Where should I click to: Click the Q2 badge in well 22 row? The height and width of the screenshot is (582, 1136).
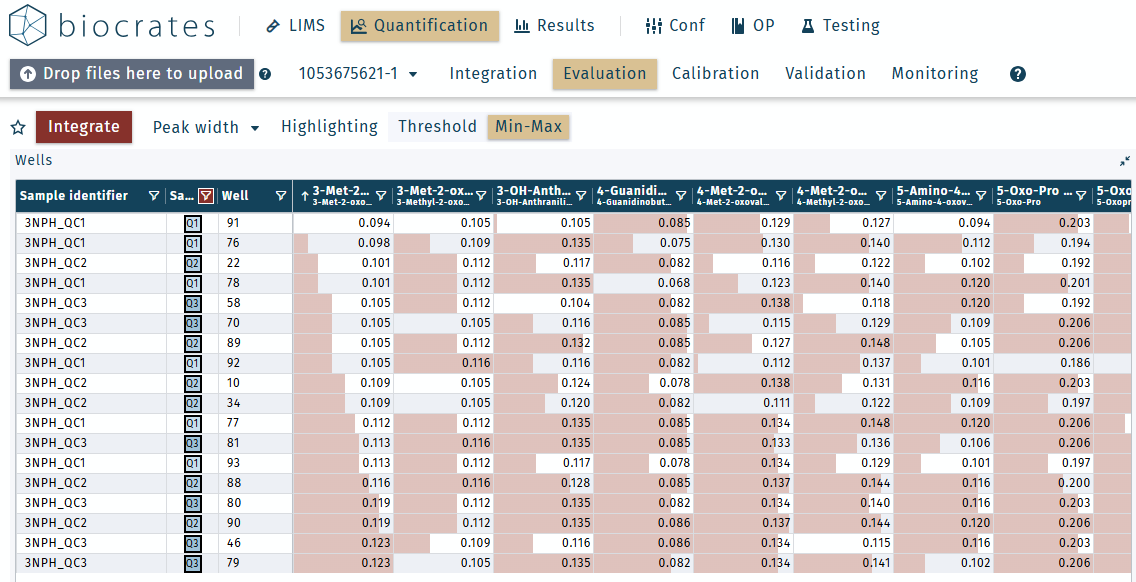(193, 263)
